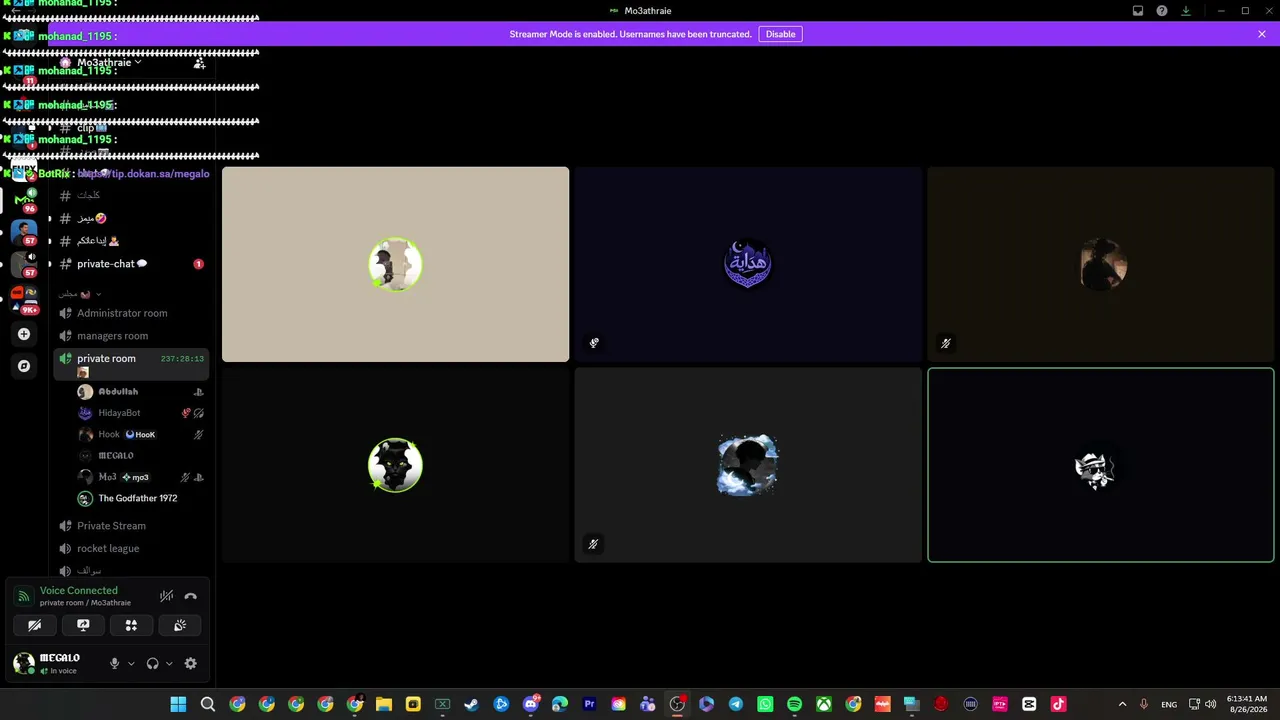Deafen with the headphones icon
Image resolution: width=1280 pixels, height=720 pixels.
(x=152, y=663)
